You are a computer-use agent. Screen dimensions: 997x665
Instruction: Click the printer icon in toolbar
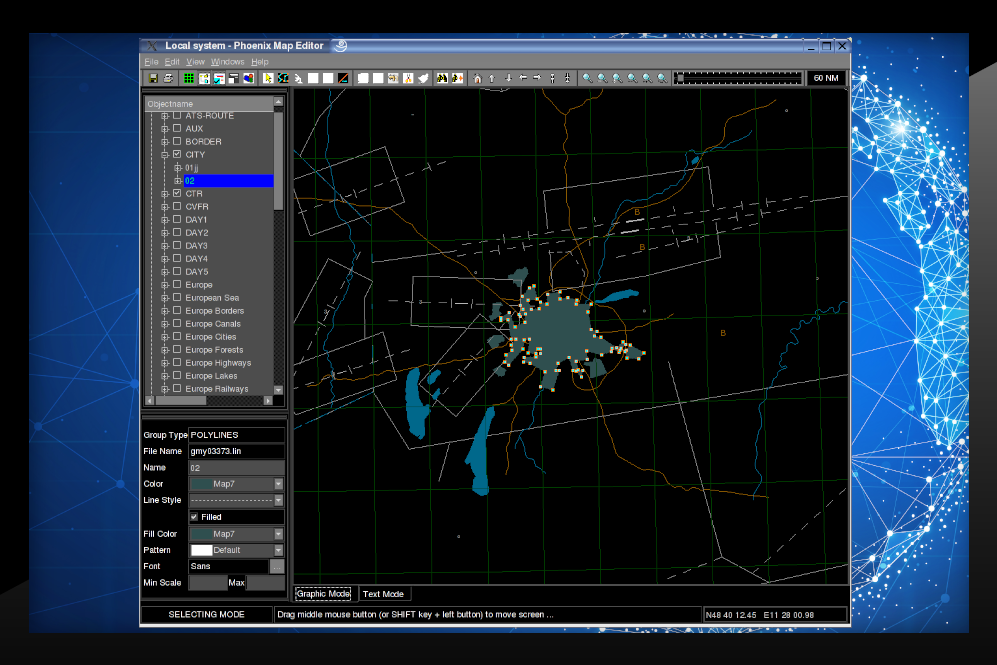[168, 78]
